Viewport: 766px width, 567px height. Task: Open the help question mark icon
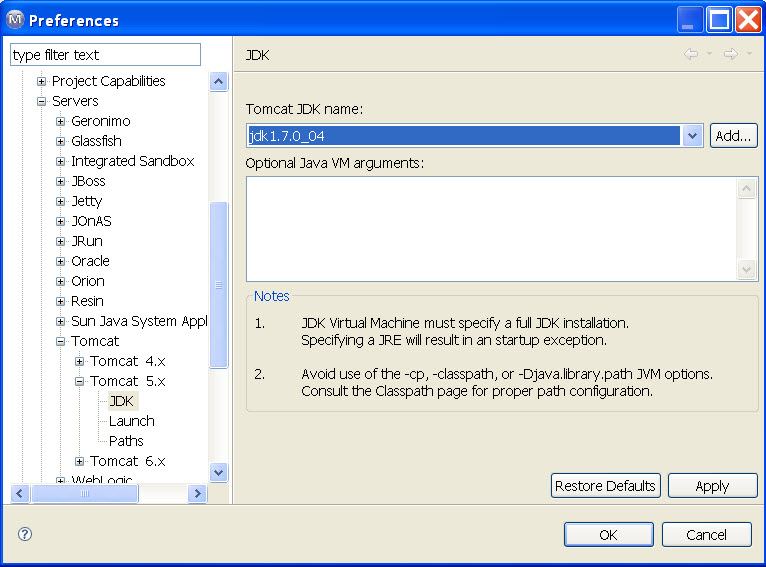[x=25, y=534]
